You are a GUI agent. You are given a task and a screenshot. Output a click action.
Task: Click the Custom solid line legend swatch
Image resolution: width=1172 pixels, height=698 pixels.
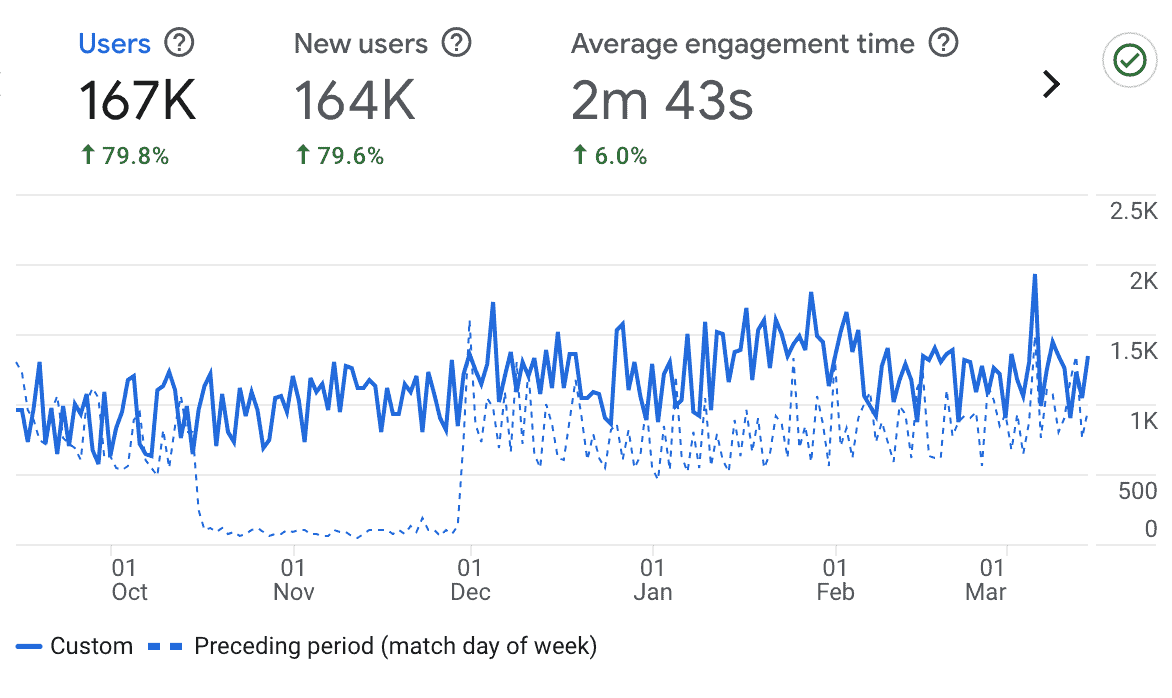click(x=29, y=646)
